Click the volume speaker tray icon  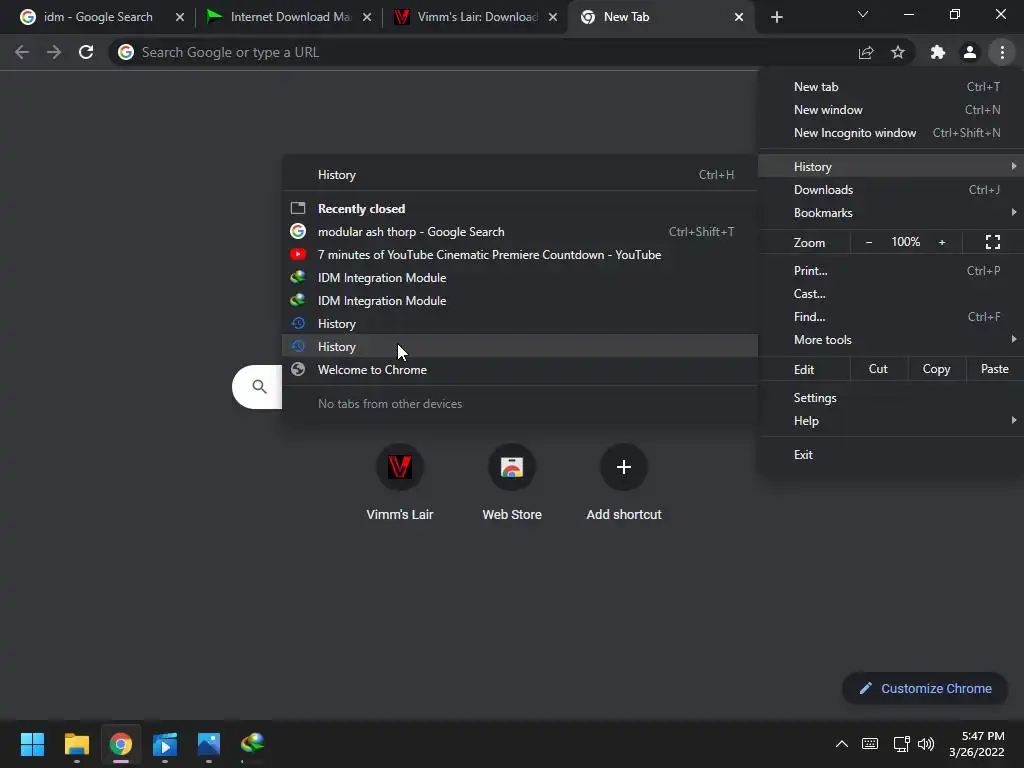(x=926, y=744)
